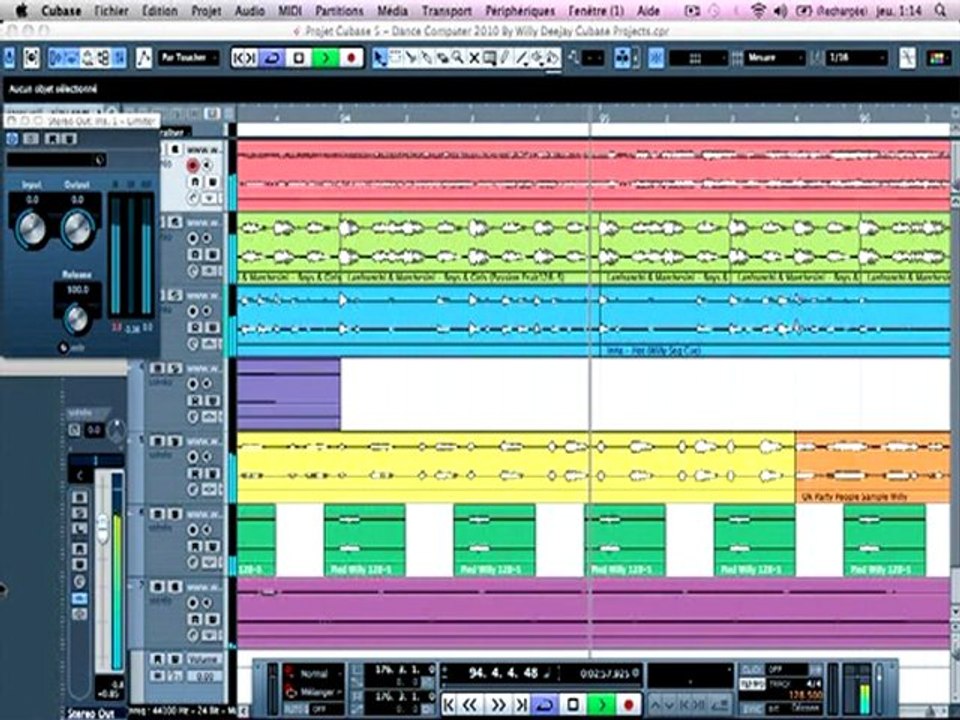Toggle the TEMPO track button

coord(751,683)
